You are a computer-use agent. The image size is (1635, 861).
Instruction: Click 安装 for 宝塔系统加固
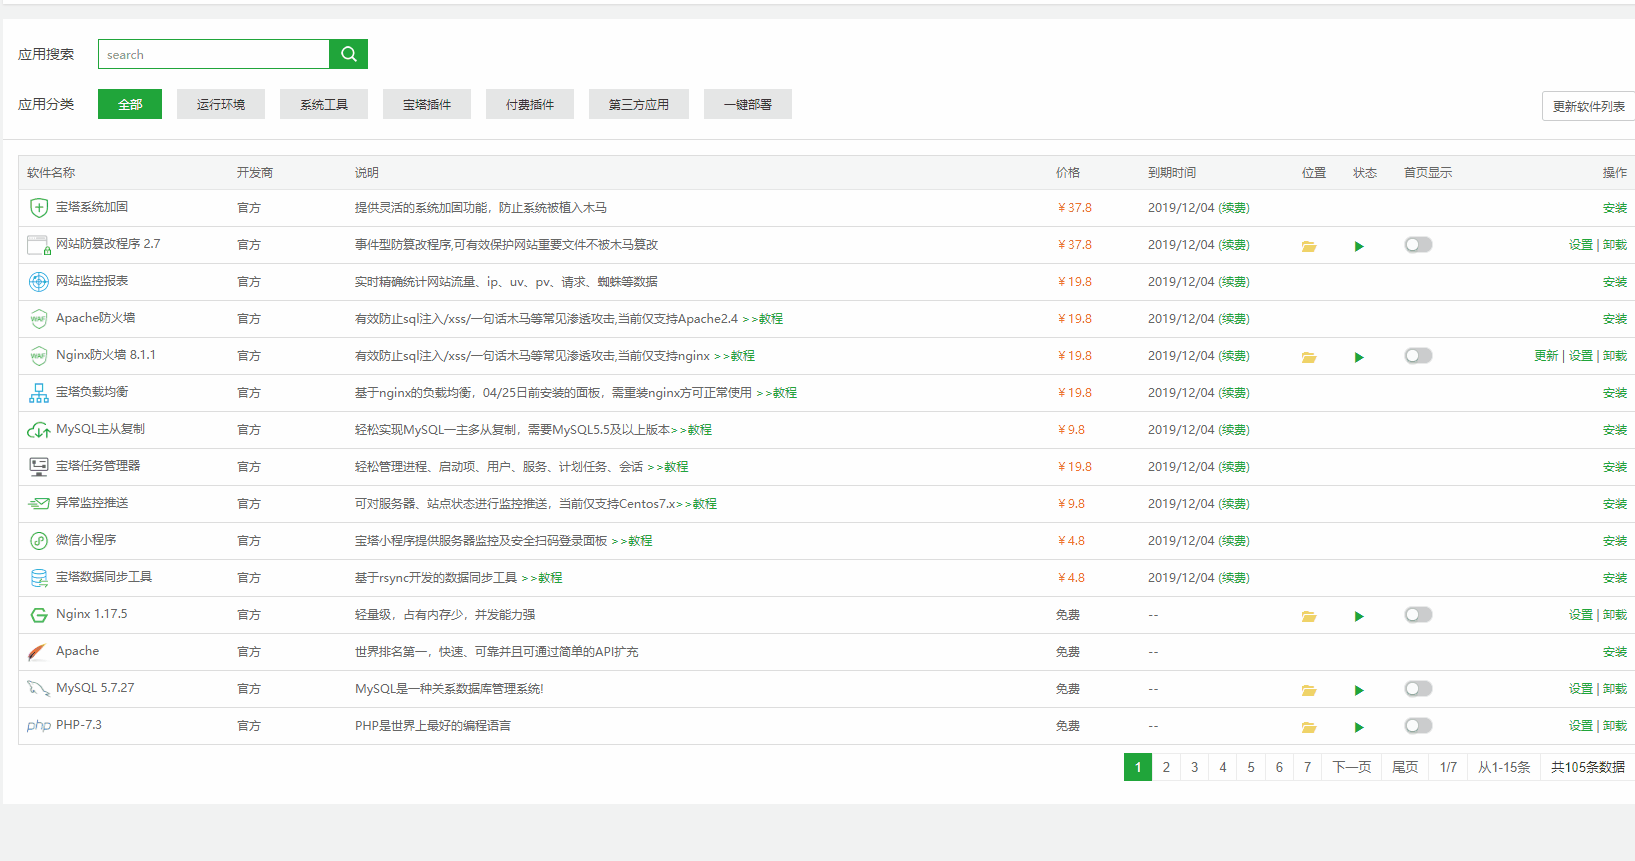tap(1615, 208)
